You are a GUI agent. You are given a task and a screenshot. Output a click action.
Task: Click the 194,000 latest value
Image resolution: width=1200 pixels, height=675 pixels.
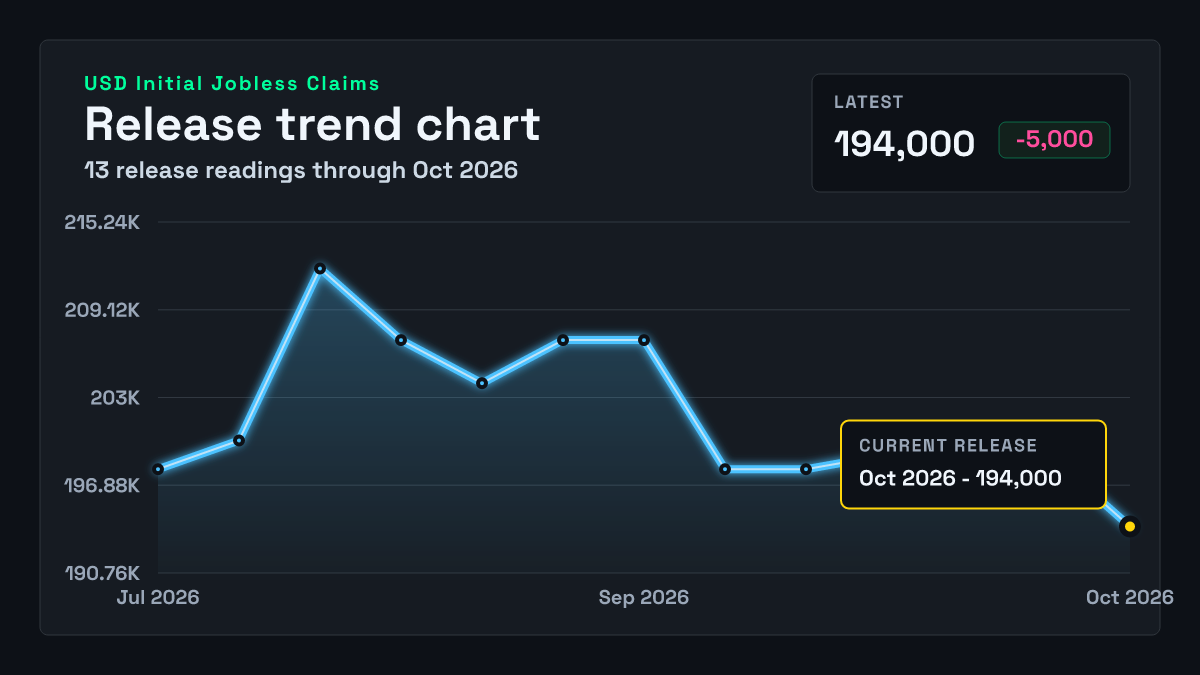click(x=904, y=144)
